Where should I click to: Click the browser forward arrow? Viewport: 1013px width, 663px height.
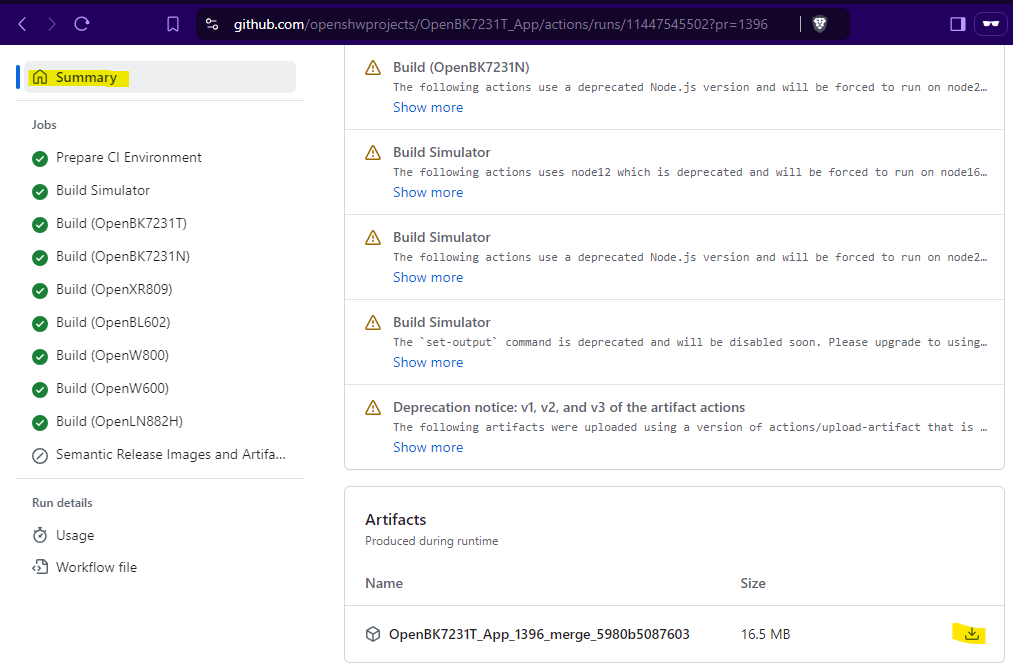[52, 25]
